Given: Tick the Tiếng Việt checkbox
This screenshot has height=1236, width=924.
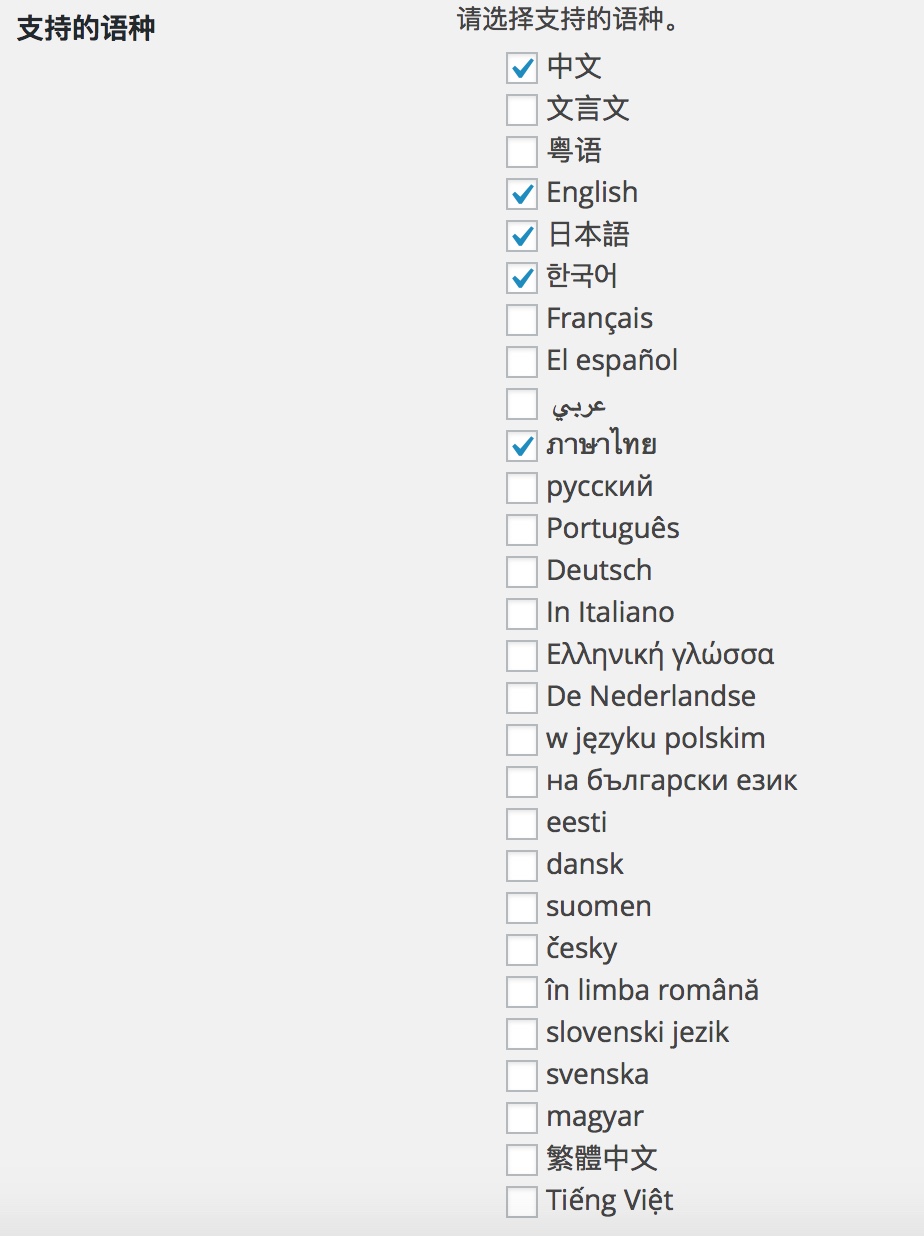Looking at the screenshot, I should (522, 1202).
